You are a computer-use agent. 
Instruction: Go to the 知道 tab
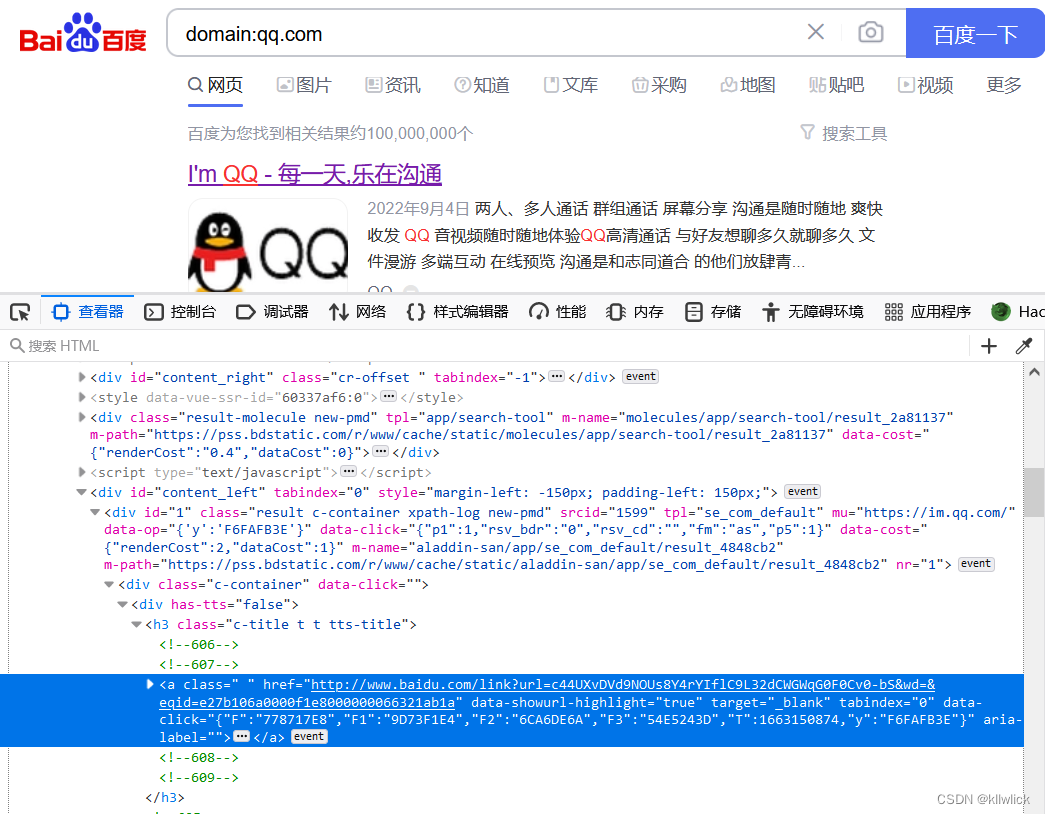point(481,85)
